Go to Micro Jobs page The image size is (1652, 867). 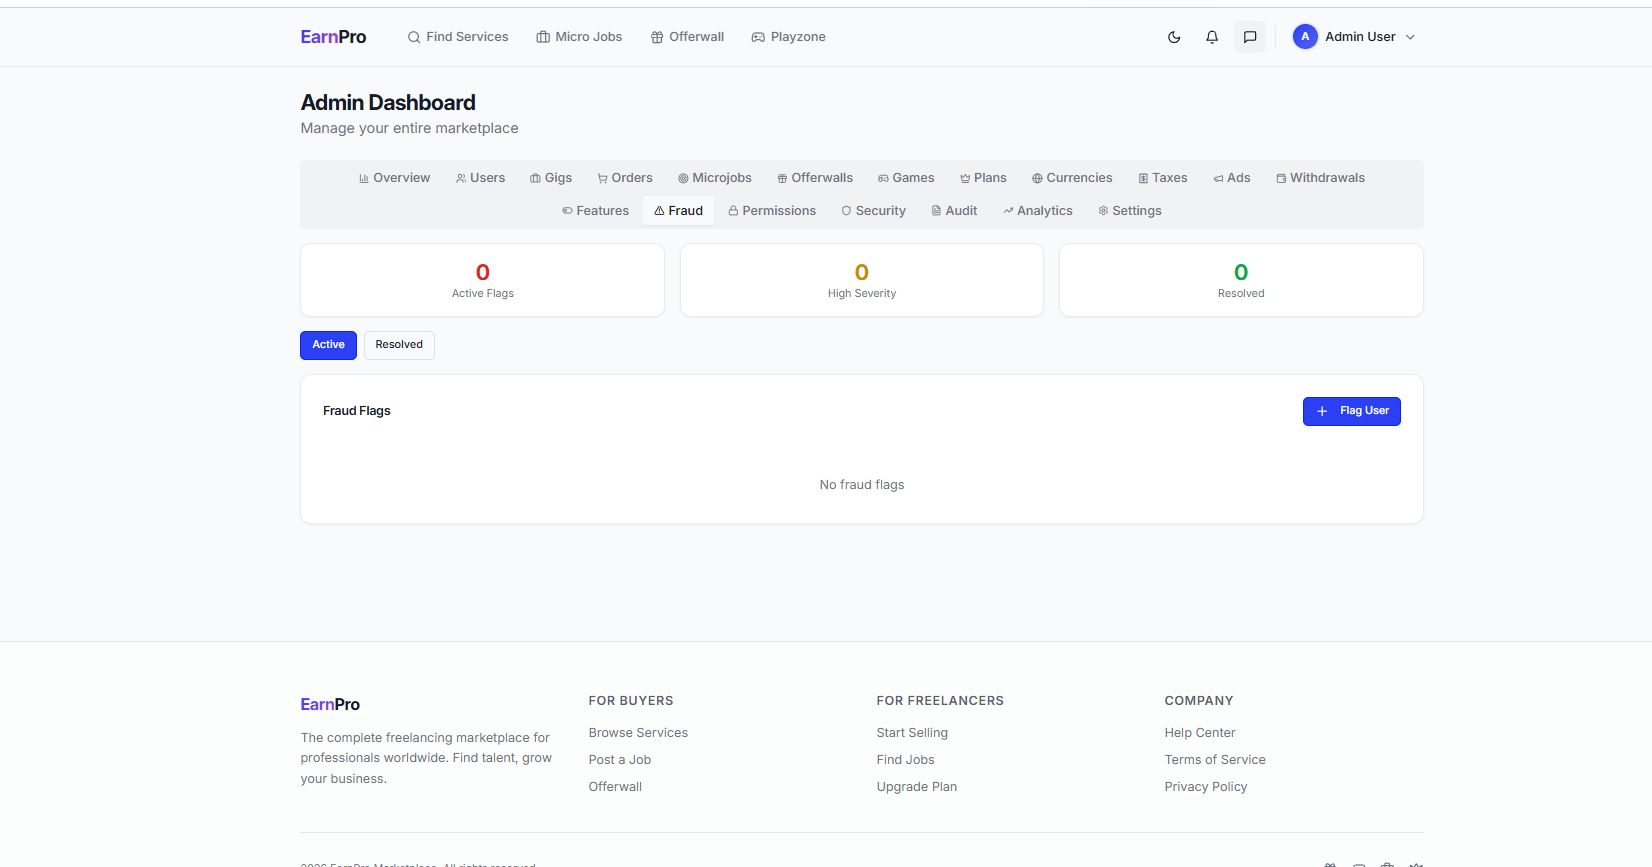[579, 37]
